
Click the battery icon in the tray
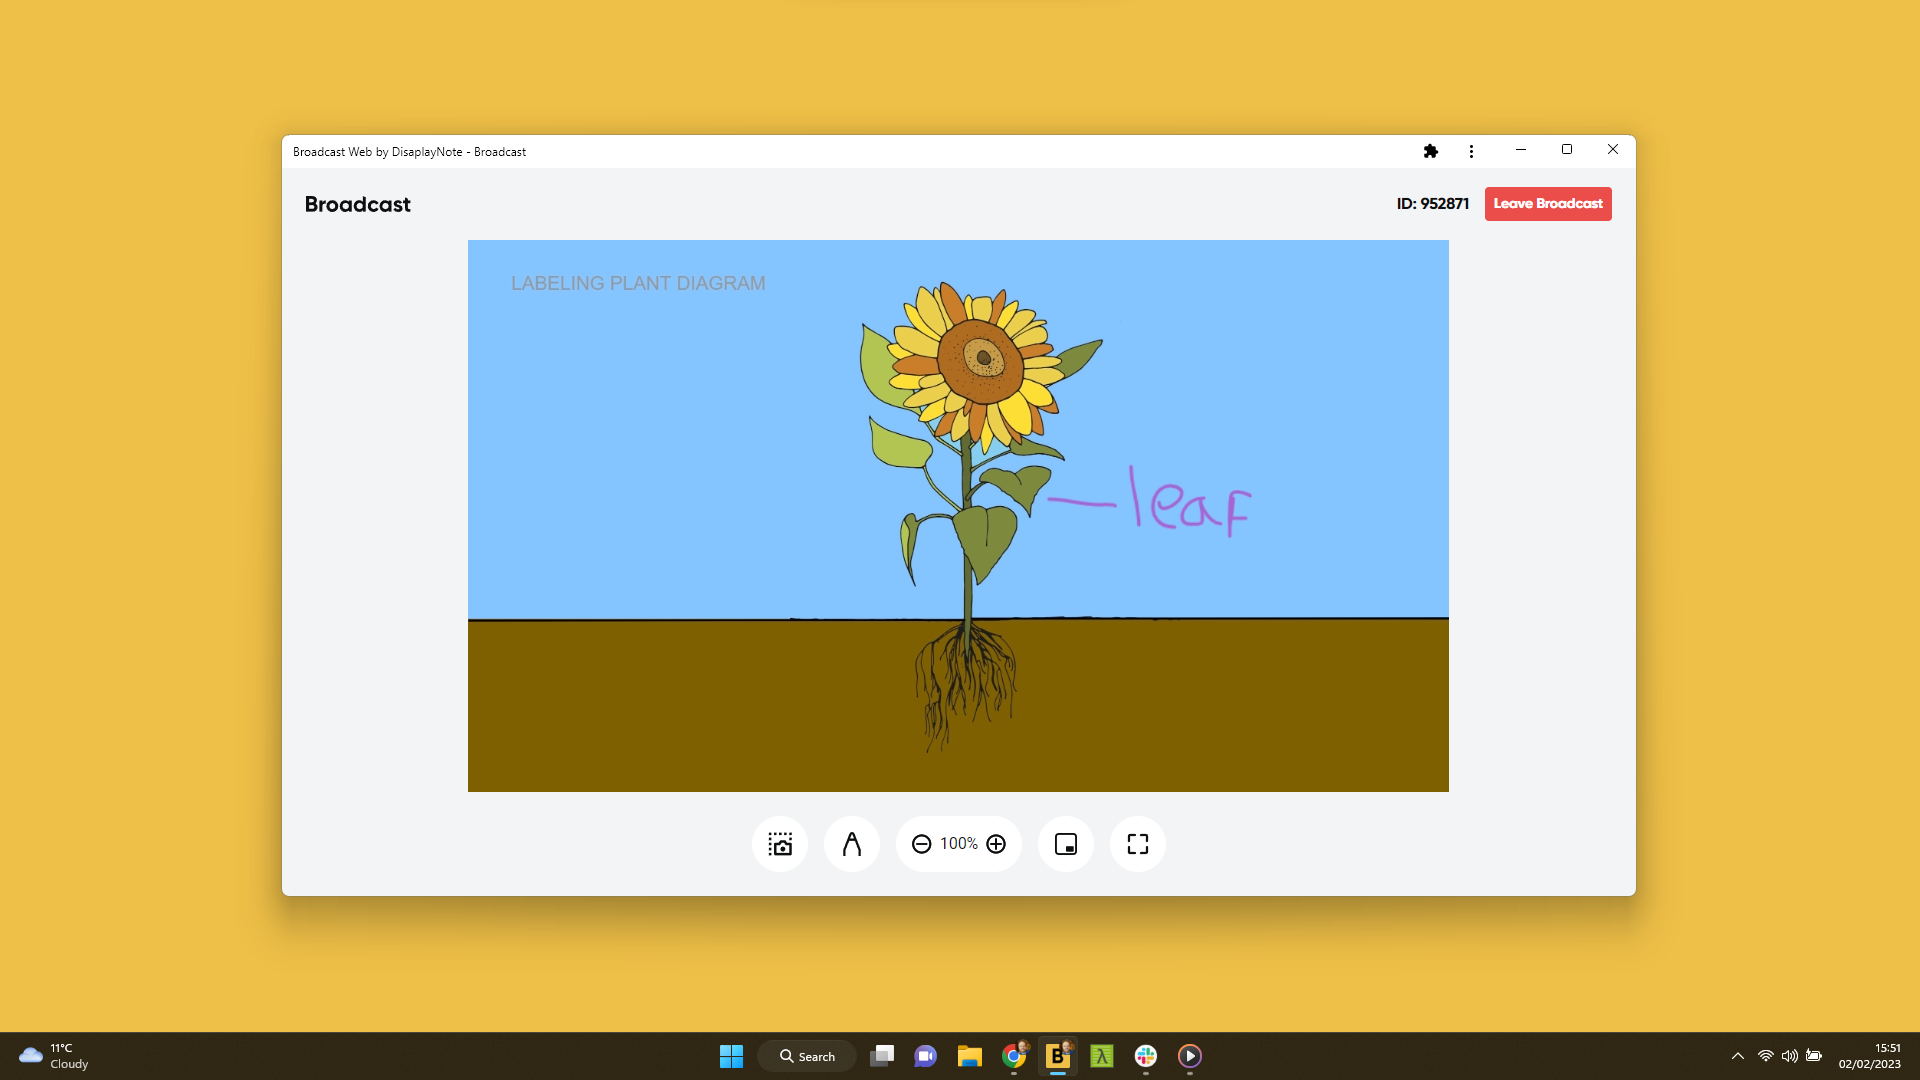[1815, 1056]
